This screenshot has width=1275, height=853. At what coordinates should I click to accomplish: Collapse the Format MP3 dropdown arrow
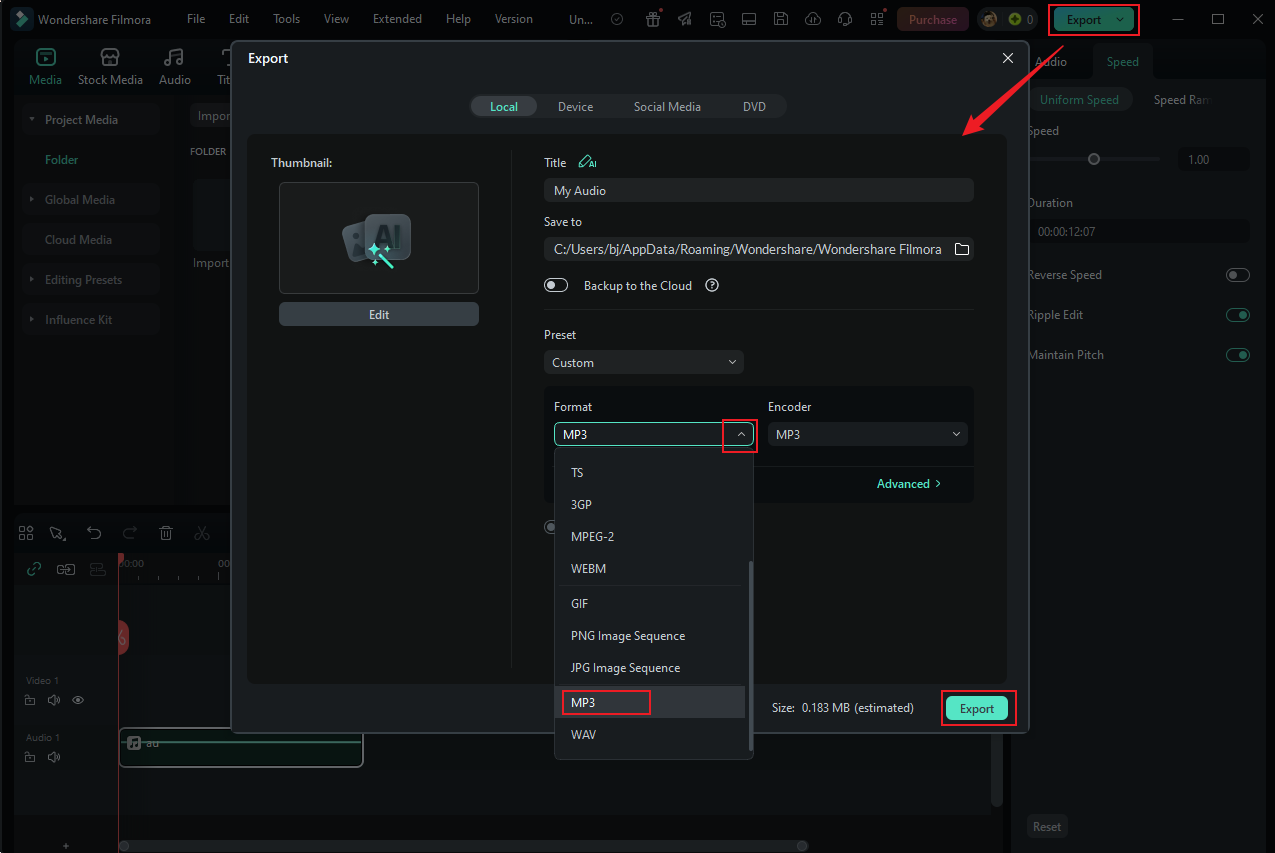pyautogui.click(x=740, y=435)
